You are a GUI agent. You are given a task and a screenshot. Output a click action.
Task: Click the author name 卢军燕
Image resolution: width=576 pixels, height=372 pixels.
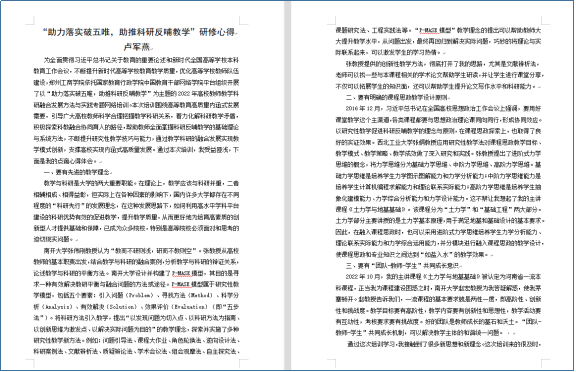click(137, 47)
